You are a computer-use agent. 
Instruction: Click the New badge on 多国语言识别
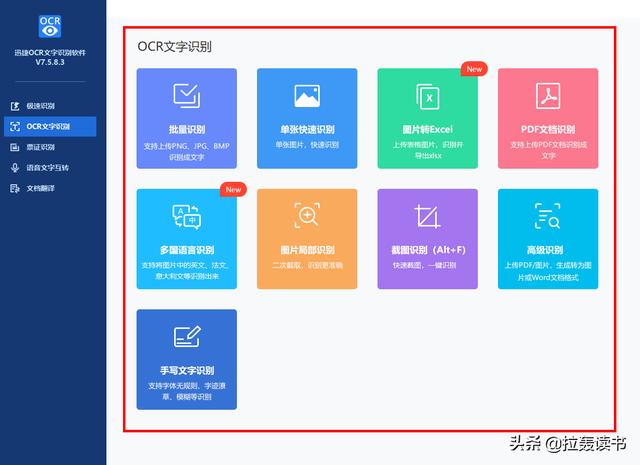pos(232,189)
